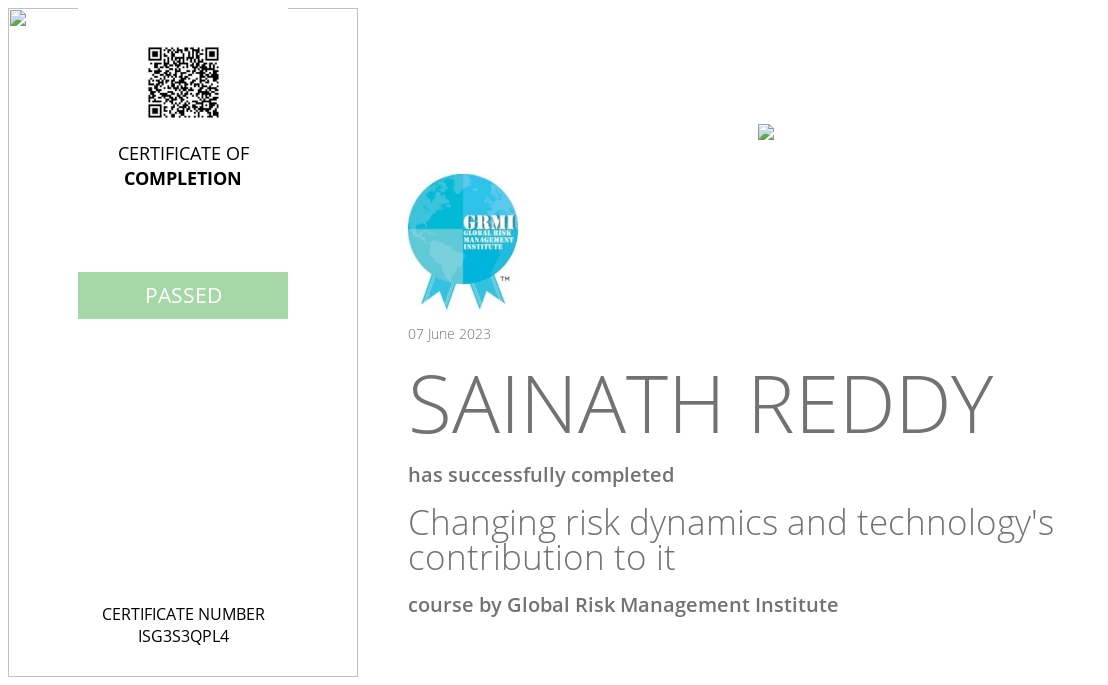Click the broken image icon above the badge
The image size is (1108, 685).
point(766,132)
